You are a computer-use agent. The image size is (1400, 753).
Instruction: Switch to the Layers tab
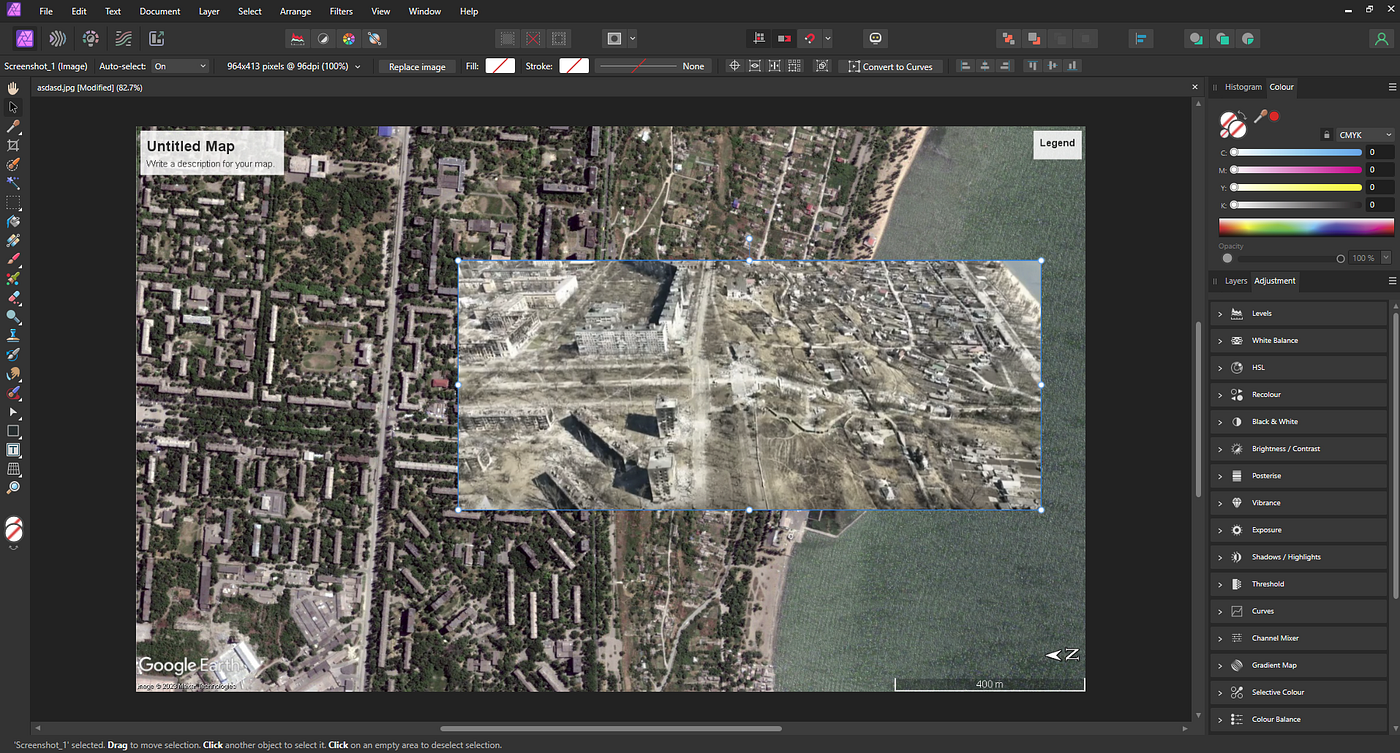click(x=1236, y=281)
